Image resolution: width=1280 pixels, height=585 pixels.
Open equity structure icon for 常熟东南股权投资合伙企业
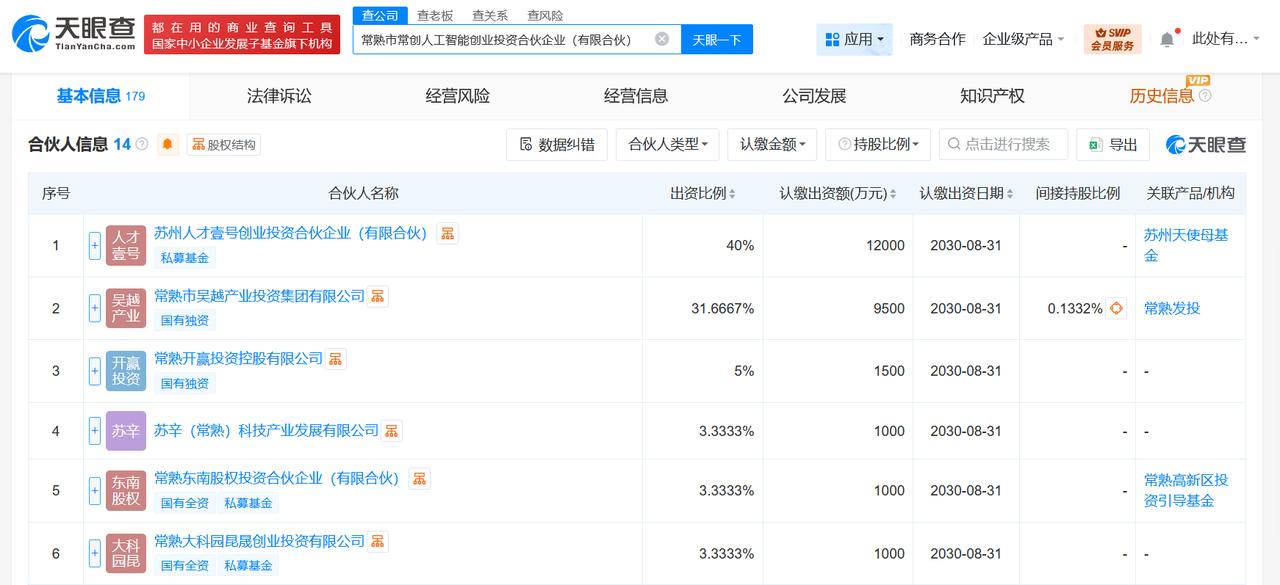[x=419, y=478]
